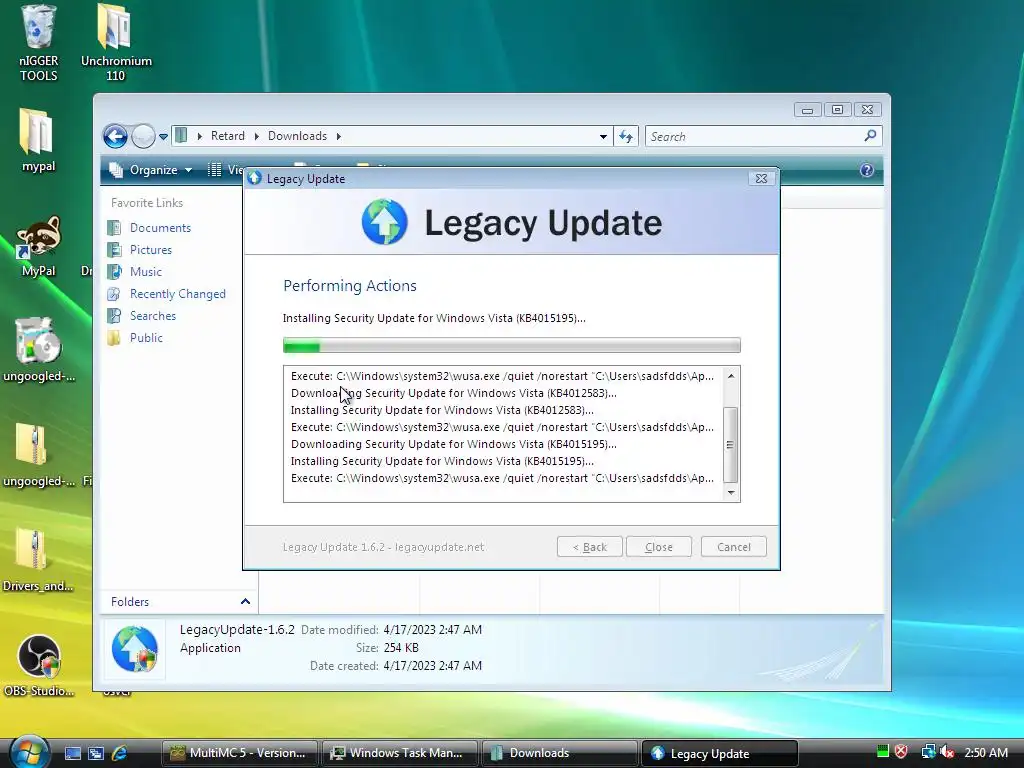Viewport: 1024px width, 768px height.
Task: Click the green tray indicator icon
Action: (883, 752)
